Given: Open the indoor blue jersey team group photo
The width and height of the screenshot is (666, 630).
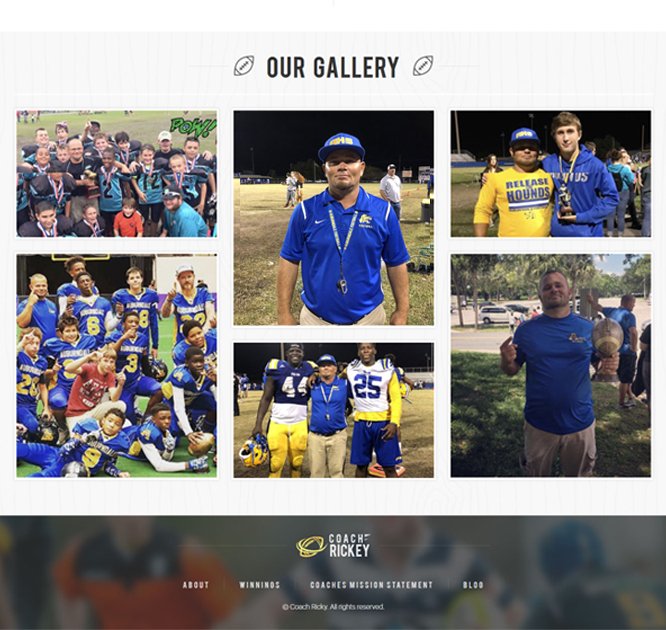Looking at the screenshot, I should (x=117, y=366).
